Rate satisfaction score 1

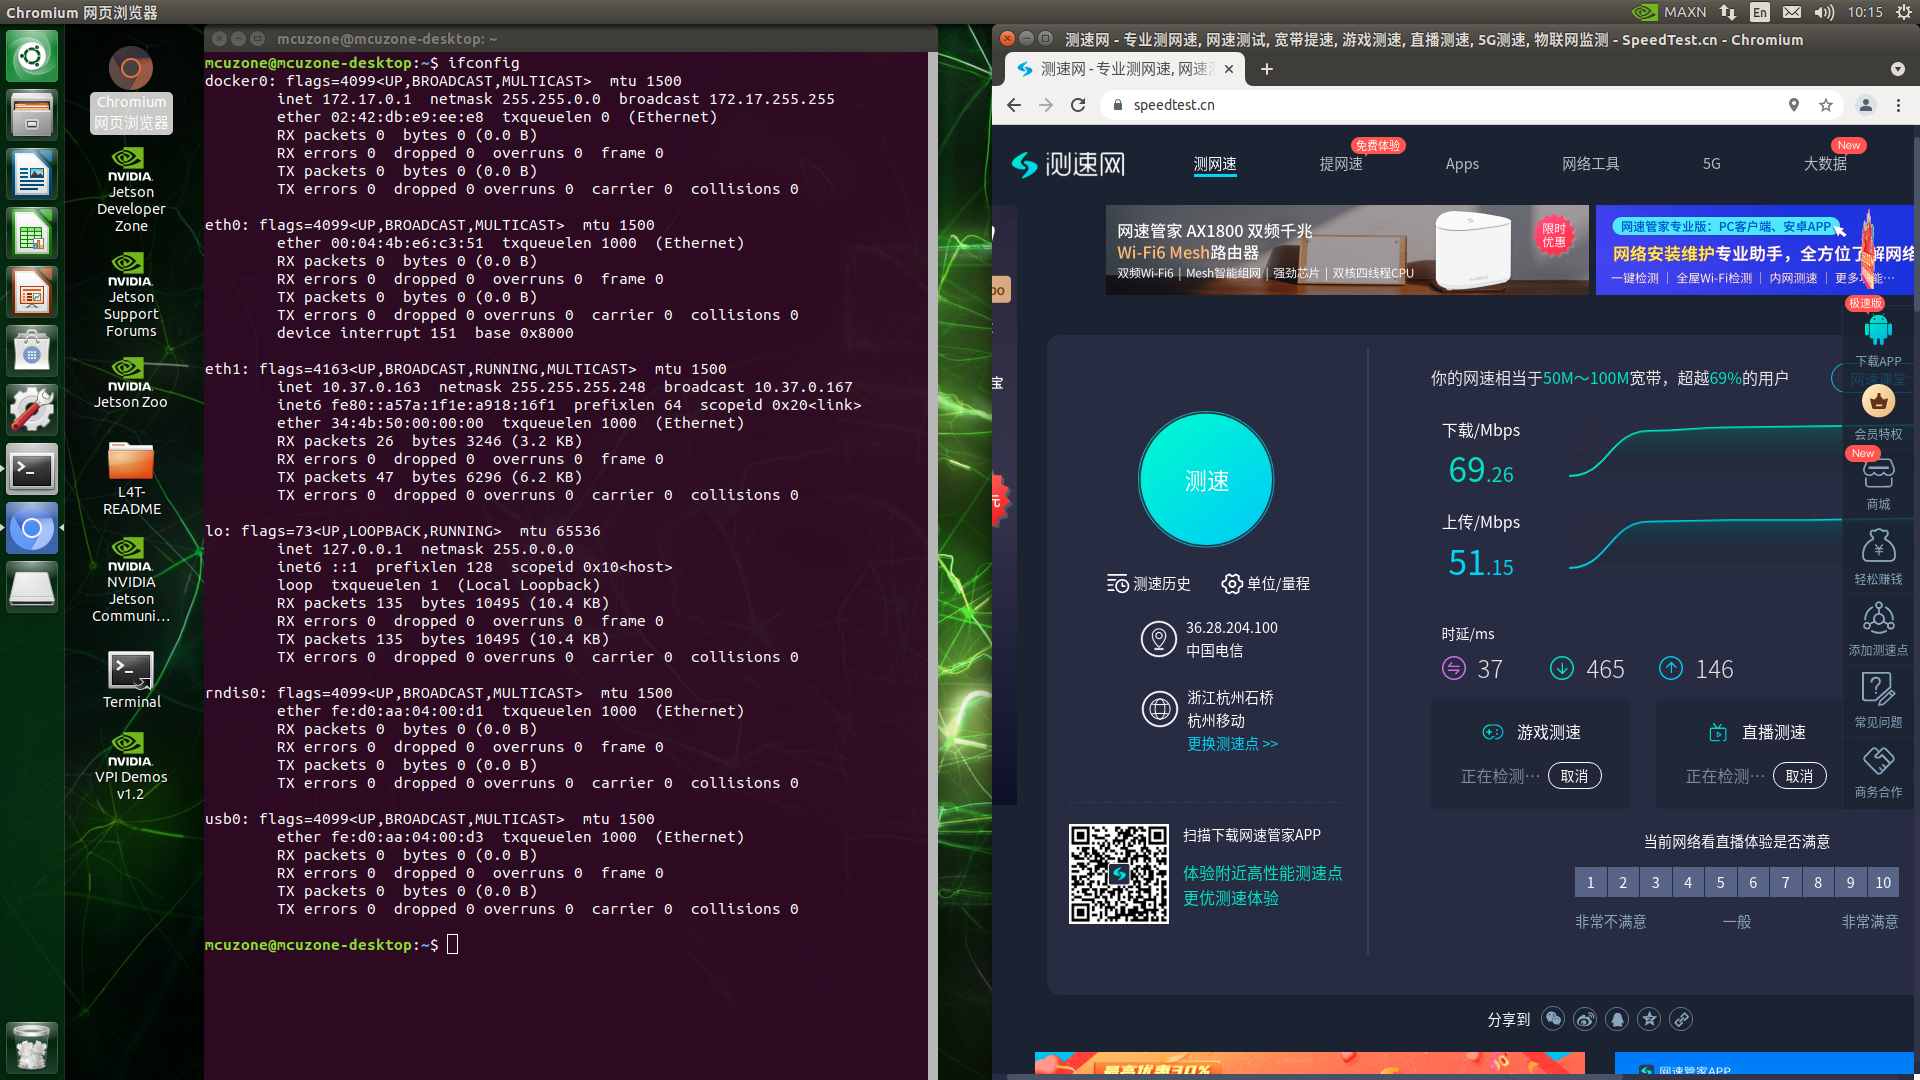point(1590,882)
